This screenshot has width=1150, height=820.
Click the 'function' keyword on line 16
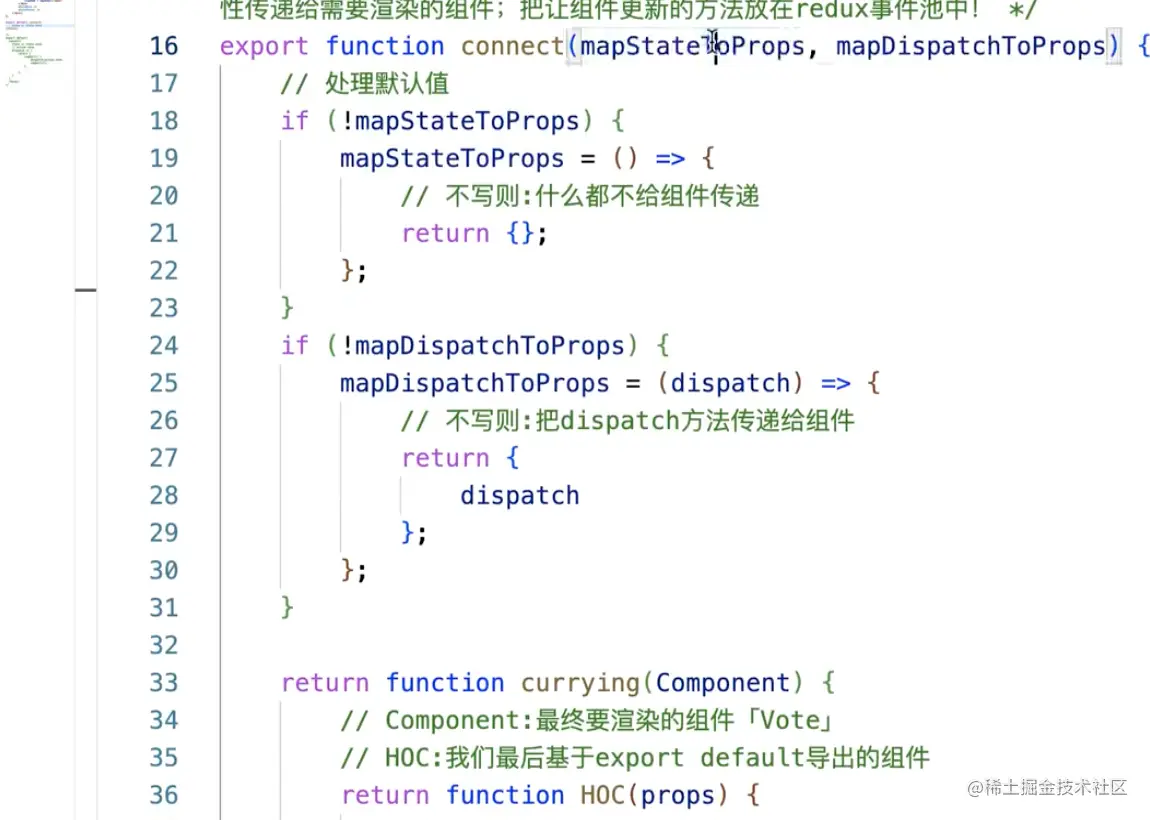click(385, 46)
